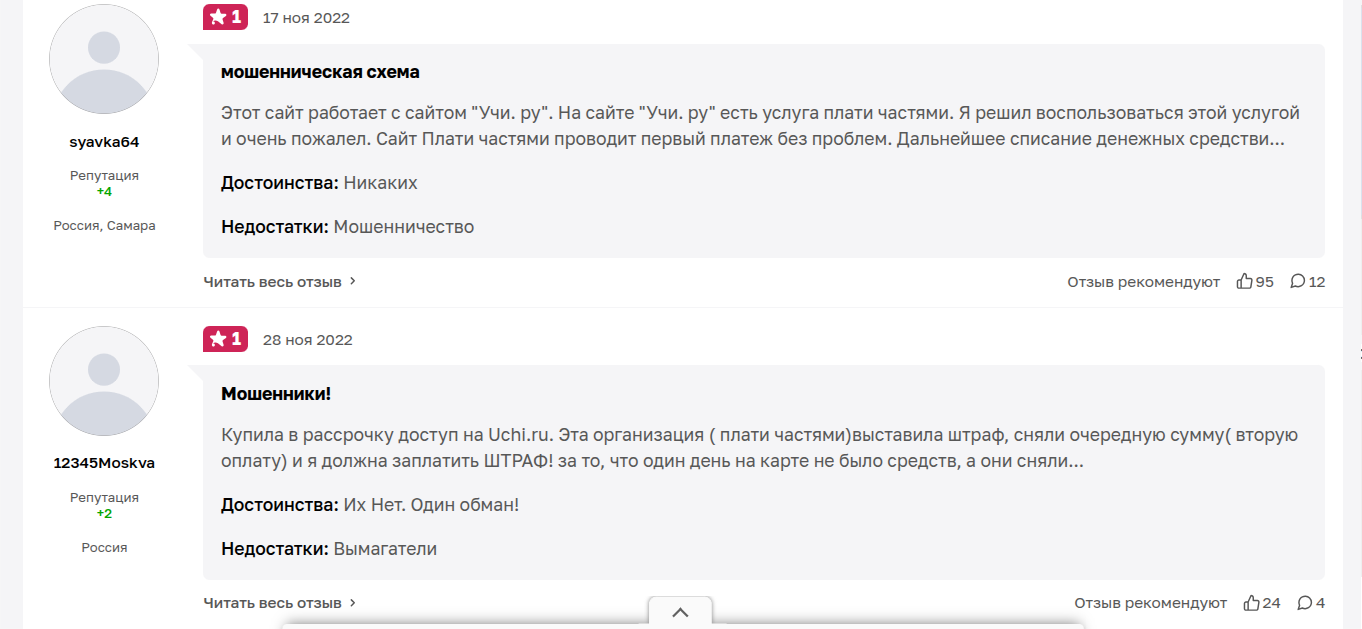Click the 'Отзыв рекомендуют' label on first review

click(1143, 281)
